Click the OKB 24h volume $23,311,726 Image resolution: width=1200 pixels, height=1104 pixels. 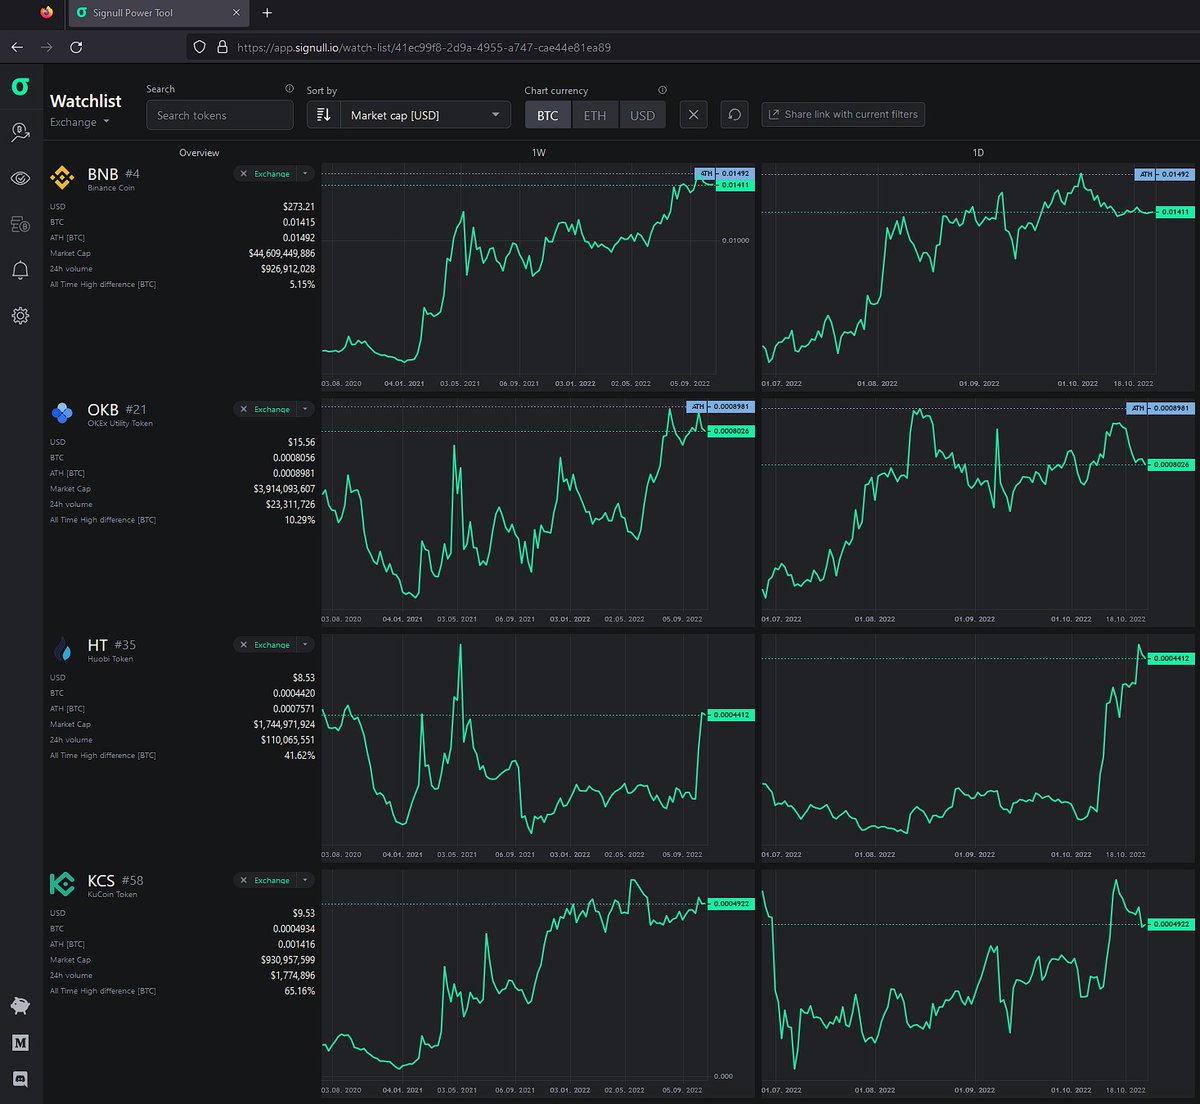pyautogui.click(x=291, y=505)
